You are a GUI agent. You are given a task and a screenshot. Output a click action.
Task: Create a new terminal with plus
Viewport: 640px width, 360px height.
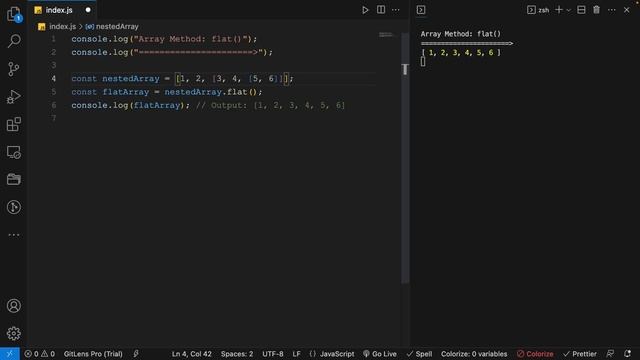[x=559, y=10]
